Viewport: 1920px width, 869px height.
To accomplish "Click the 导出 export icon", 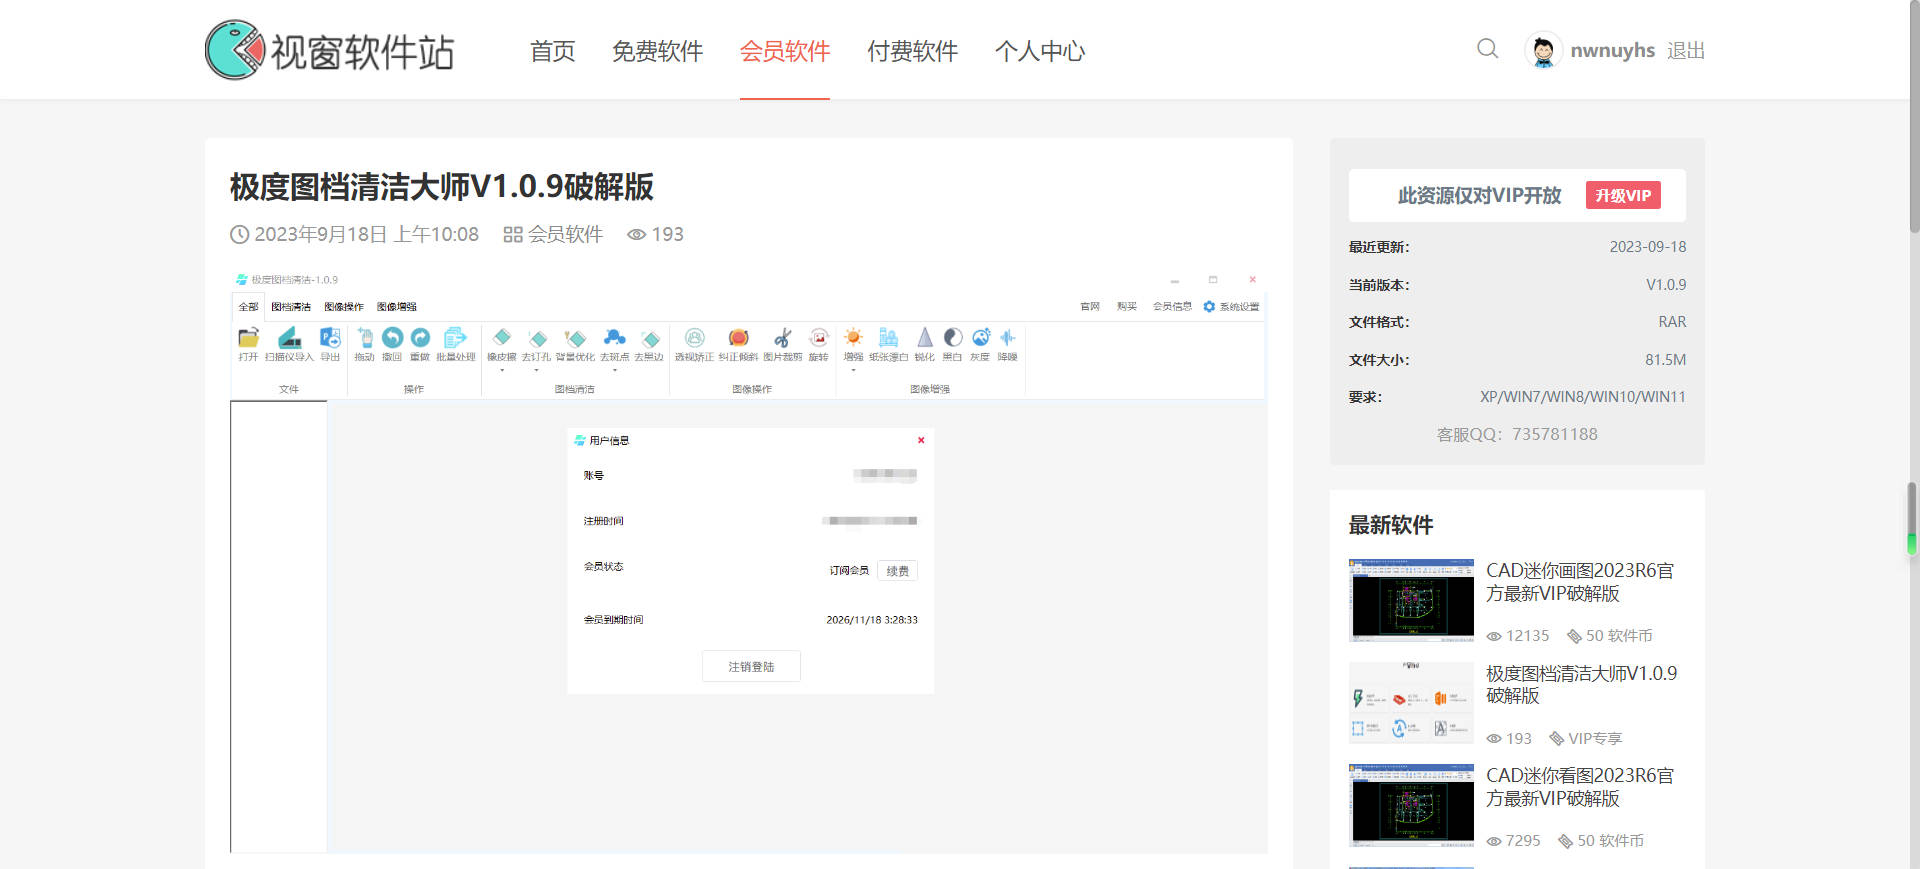I will 330,337.
